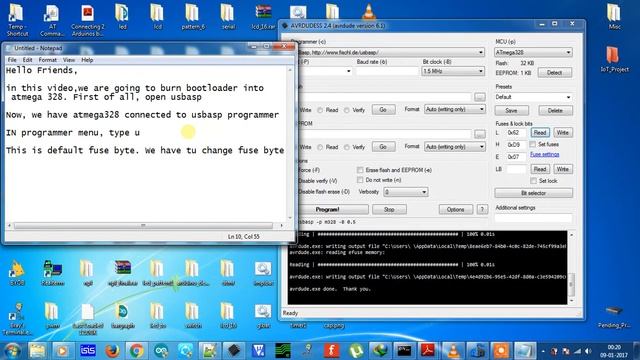Open Proteus ISIS from taskbar
This screenshot has width=640, height=360.
click(x=87, y=351)
